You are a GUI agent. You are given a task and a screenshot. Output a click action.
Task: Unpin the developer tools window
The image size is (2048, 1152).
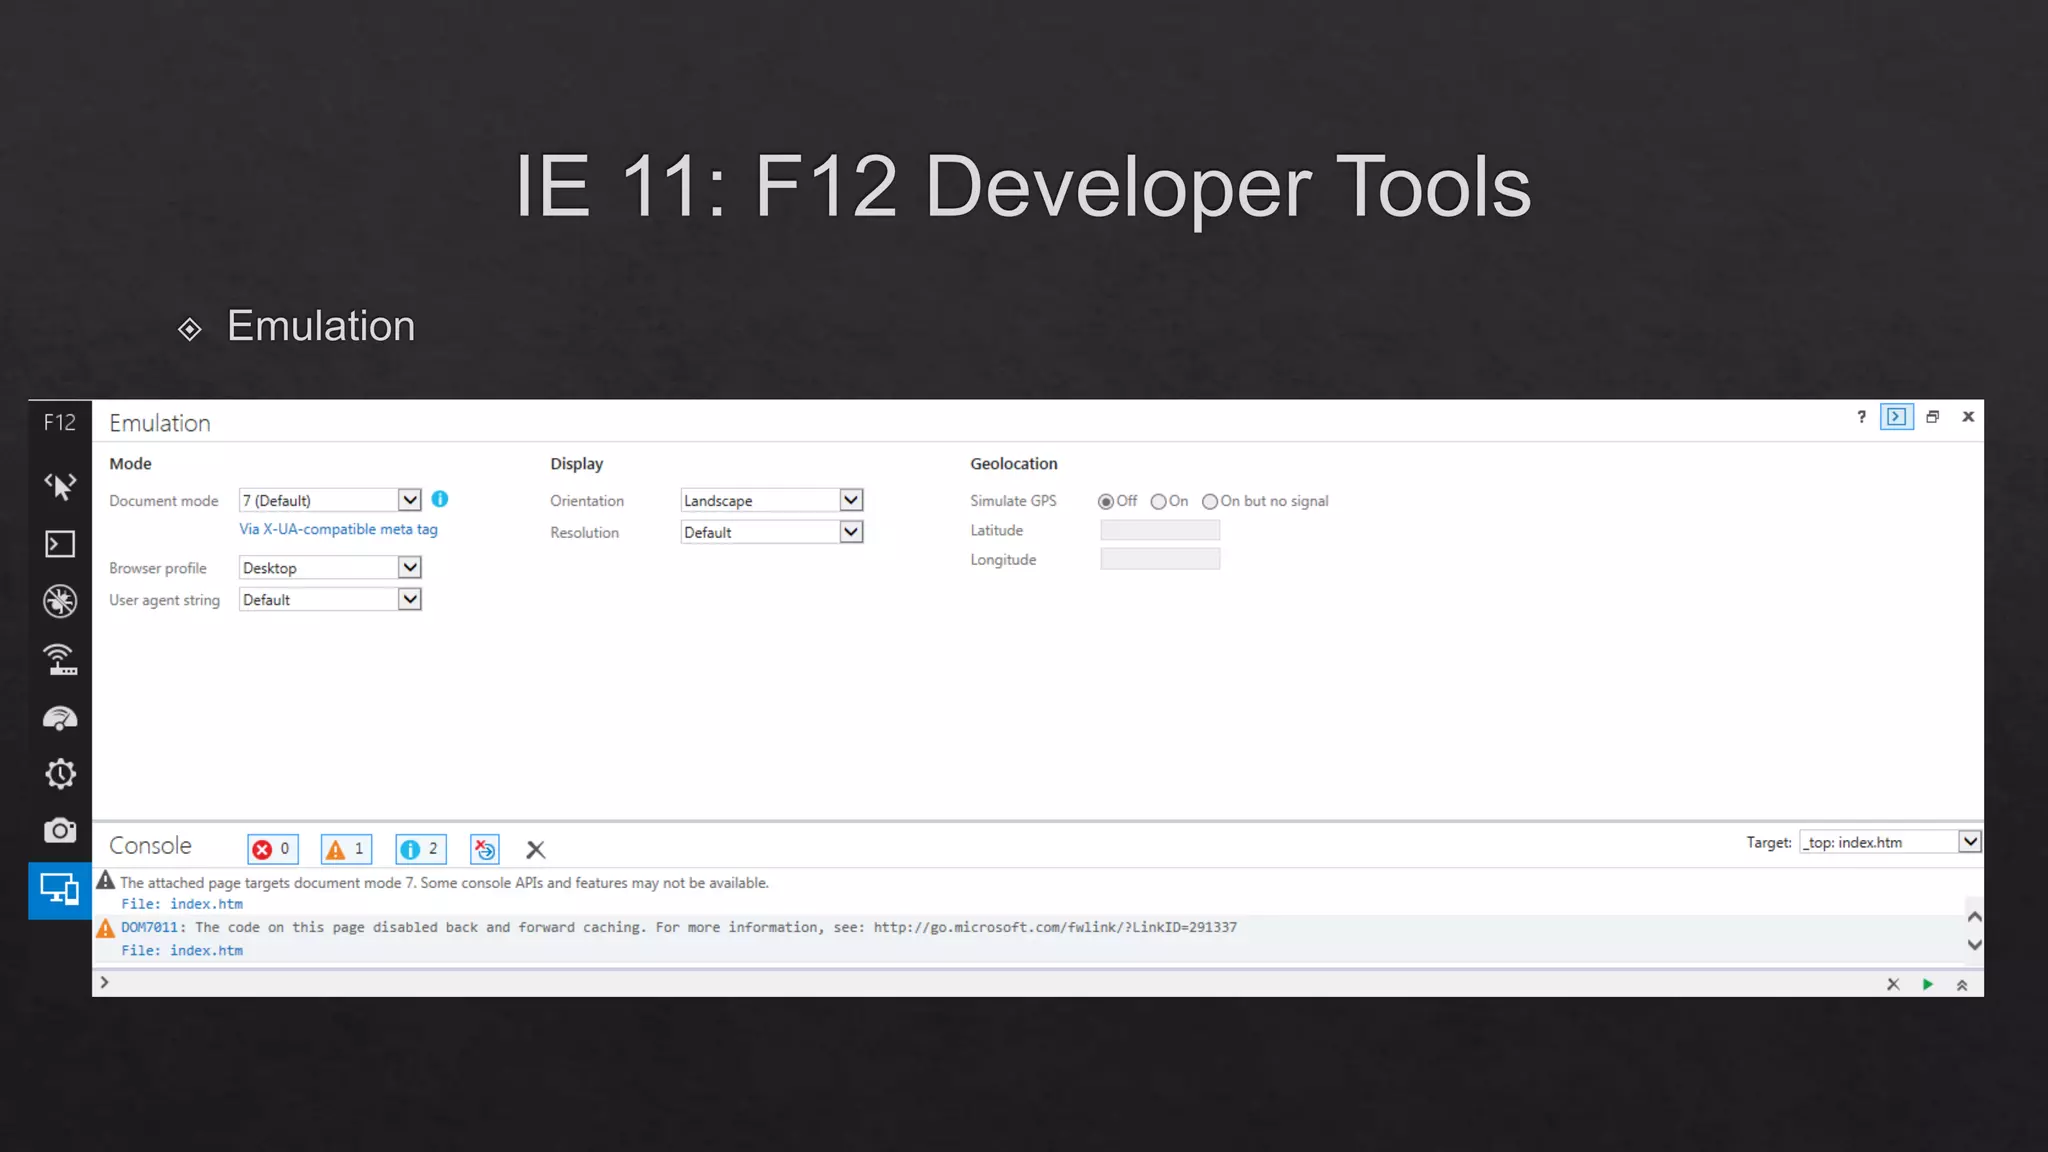pos(1933,417)
